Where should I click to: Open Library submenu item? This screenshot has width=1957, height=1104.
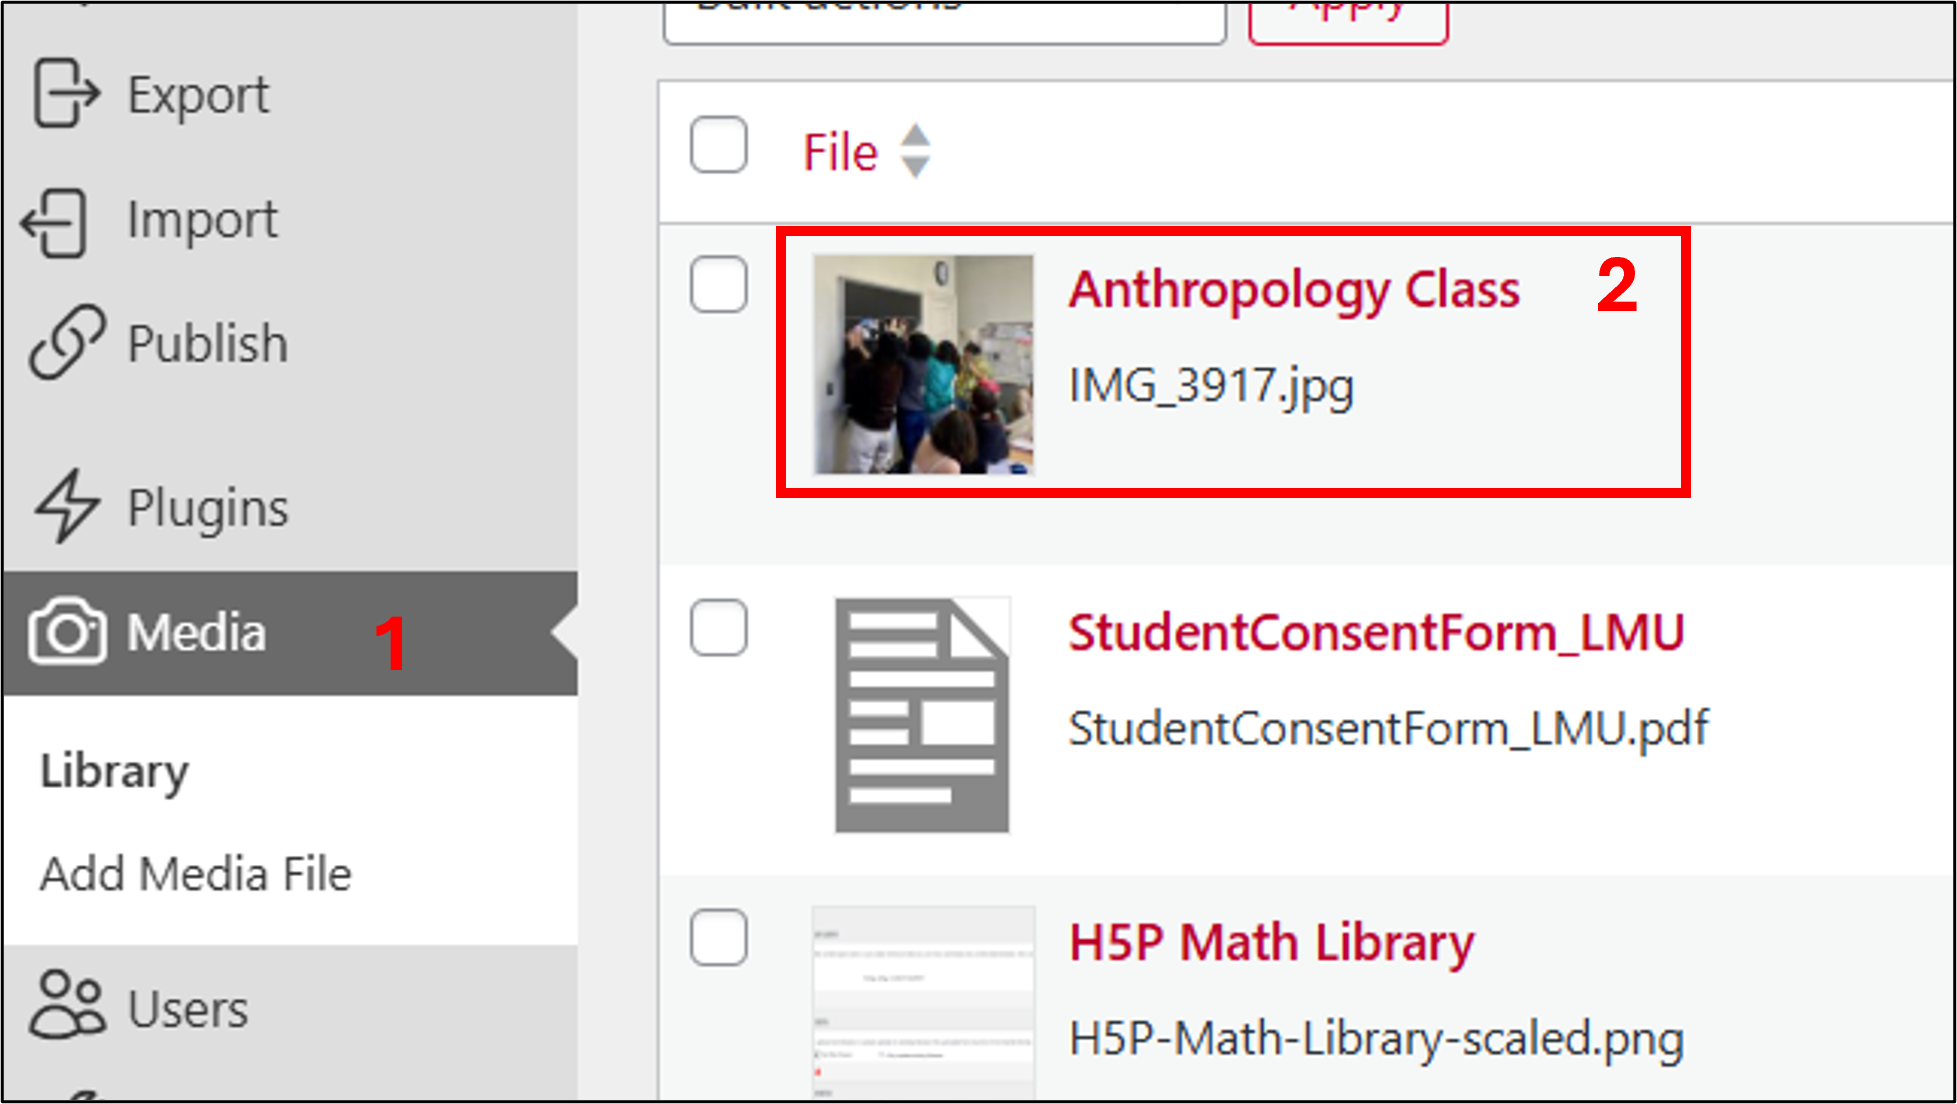tap(114, 772)
